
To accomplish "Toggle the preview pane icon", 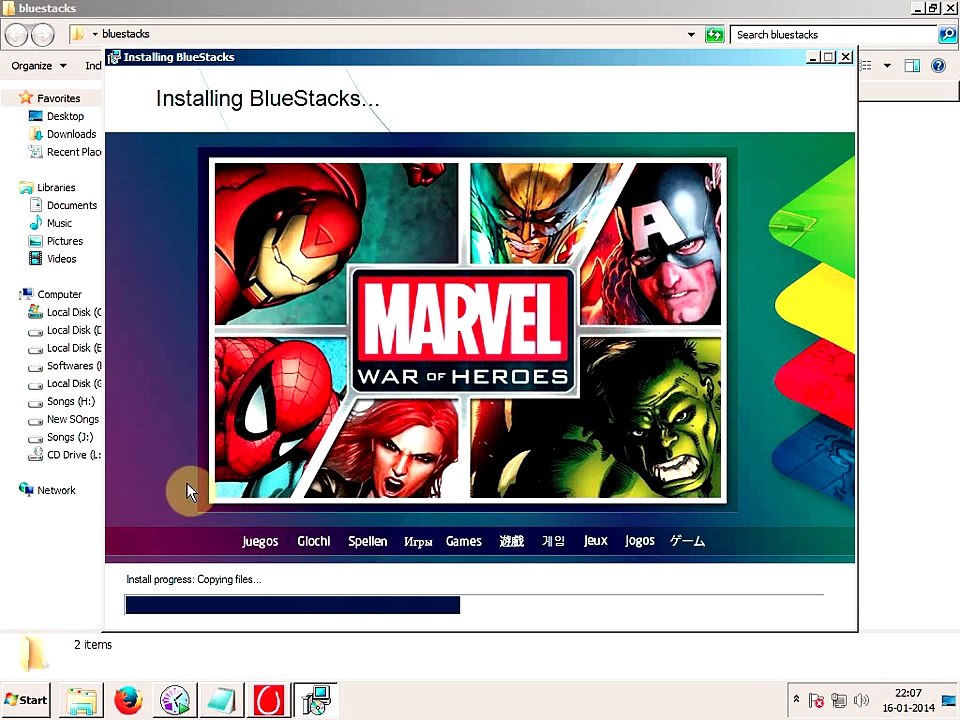I will [912, 66].
